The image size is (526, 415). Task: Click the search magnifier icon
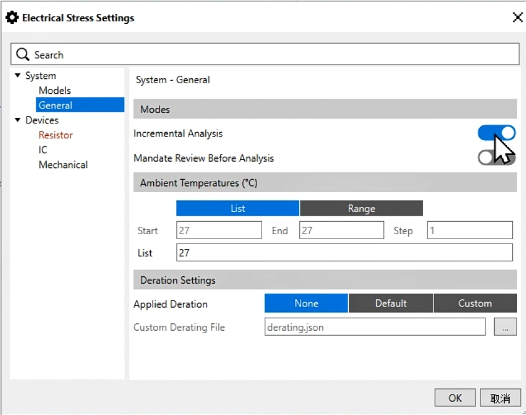[x=22, y=54]
